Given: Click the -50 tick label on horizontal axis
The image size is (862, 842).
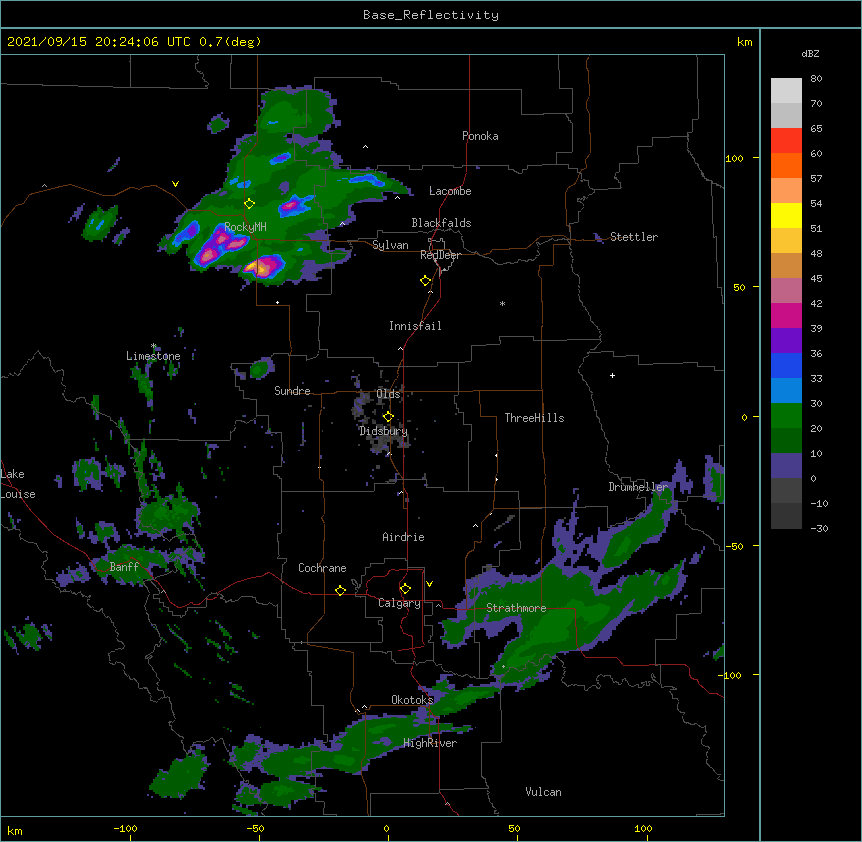Looking at the screenshot, I should tap(255, 828).
